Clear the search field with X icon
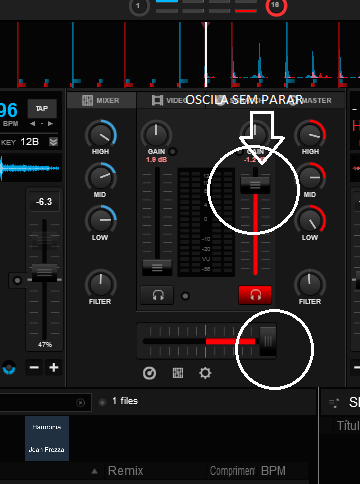This screenshot has height=484, width=360. pos(80,403)
